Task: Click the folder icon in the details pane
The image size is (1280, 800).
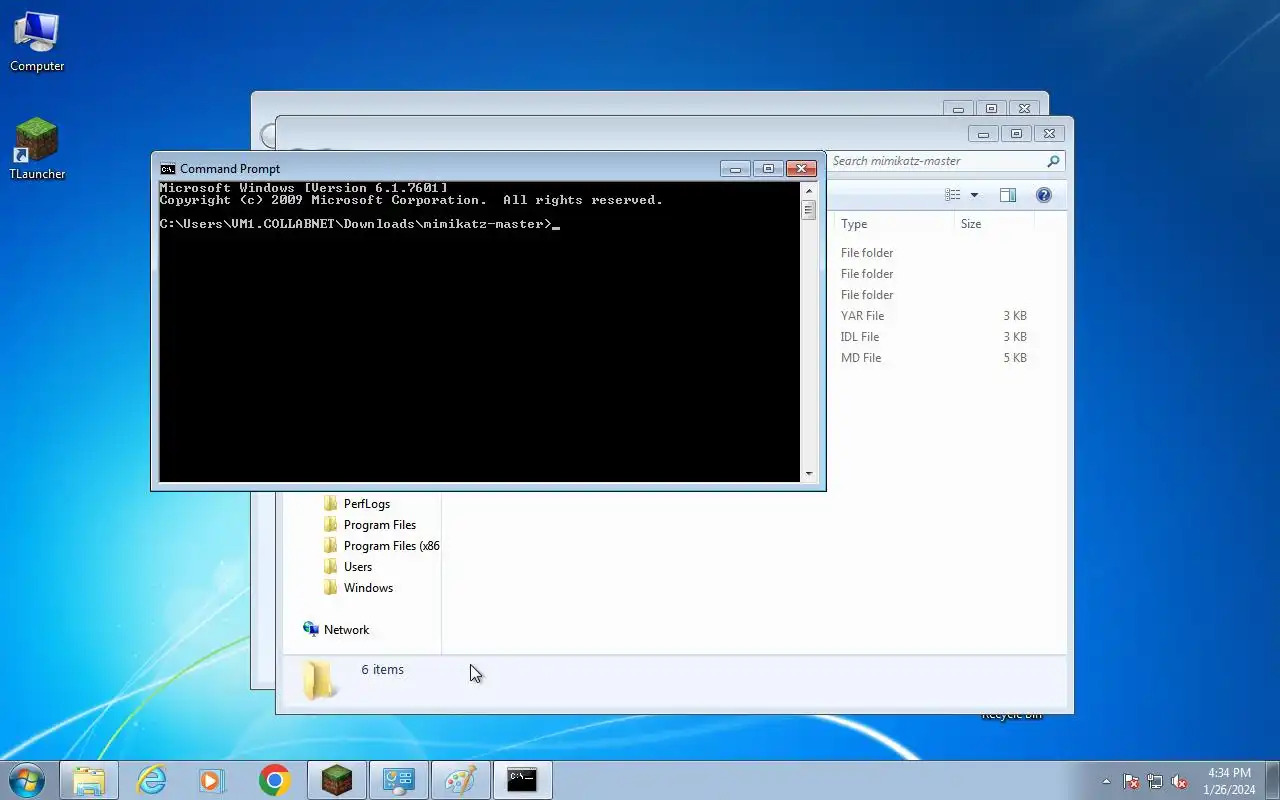Action: click(x=318, y=679)
